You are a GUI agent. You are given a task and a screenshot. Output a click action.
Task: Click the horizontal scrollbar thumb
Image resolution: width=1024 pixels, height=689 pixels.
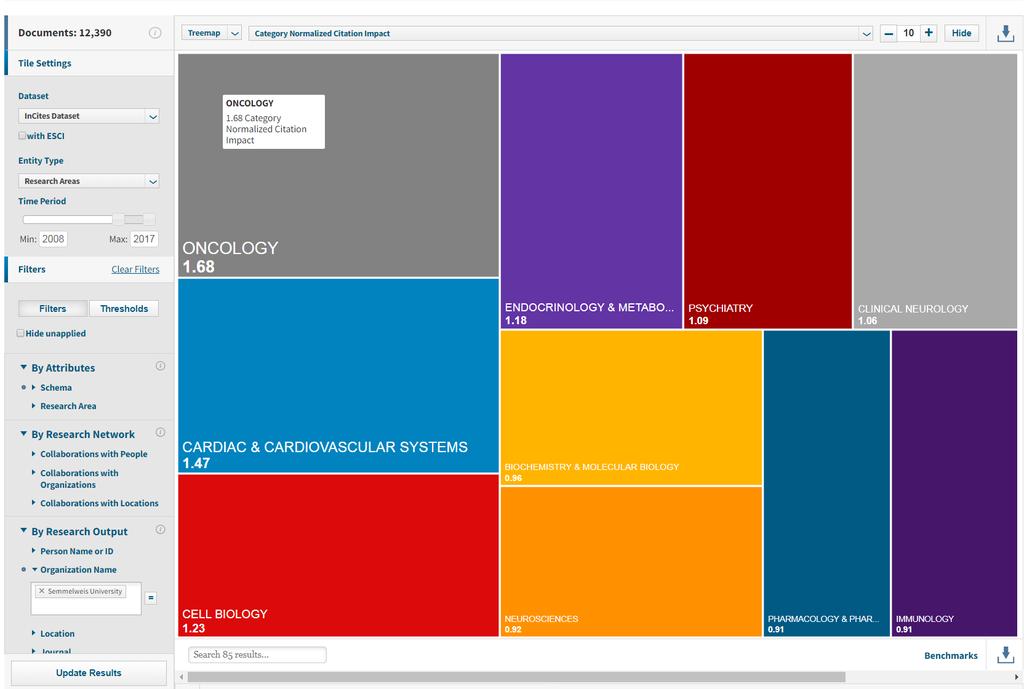pos(516,677)
